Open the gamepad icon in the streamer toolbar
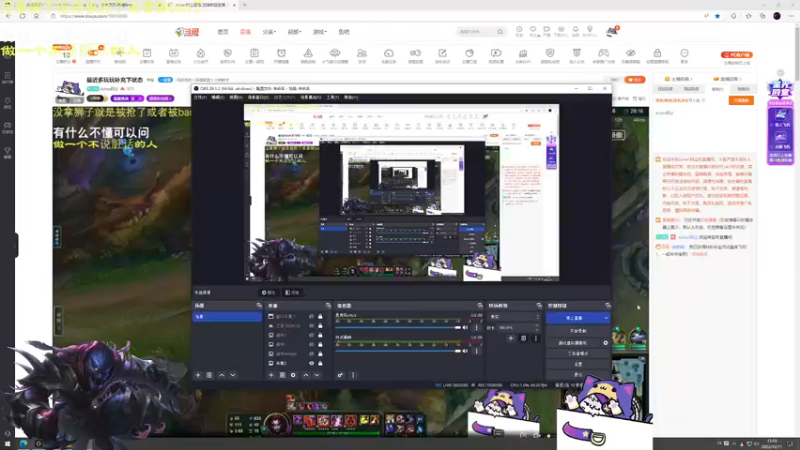Image resolution: width=800 pixels, height=450 pixels. pyautogui.click(x=604, y=53)
